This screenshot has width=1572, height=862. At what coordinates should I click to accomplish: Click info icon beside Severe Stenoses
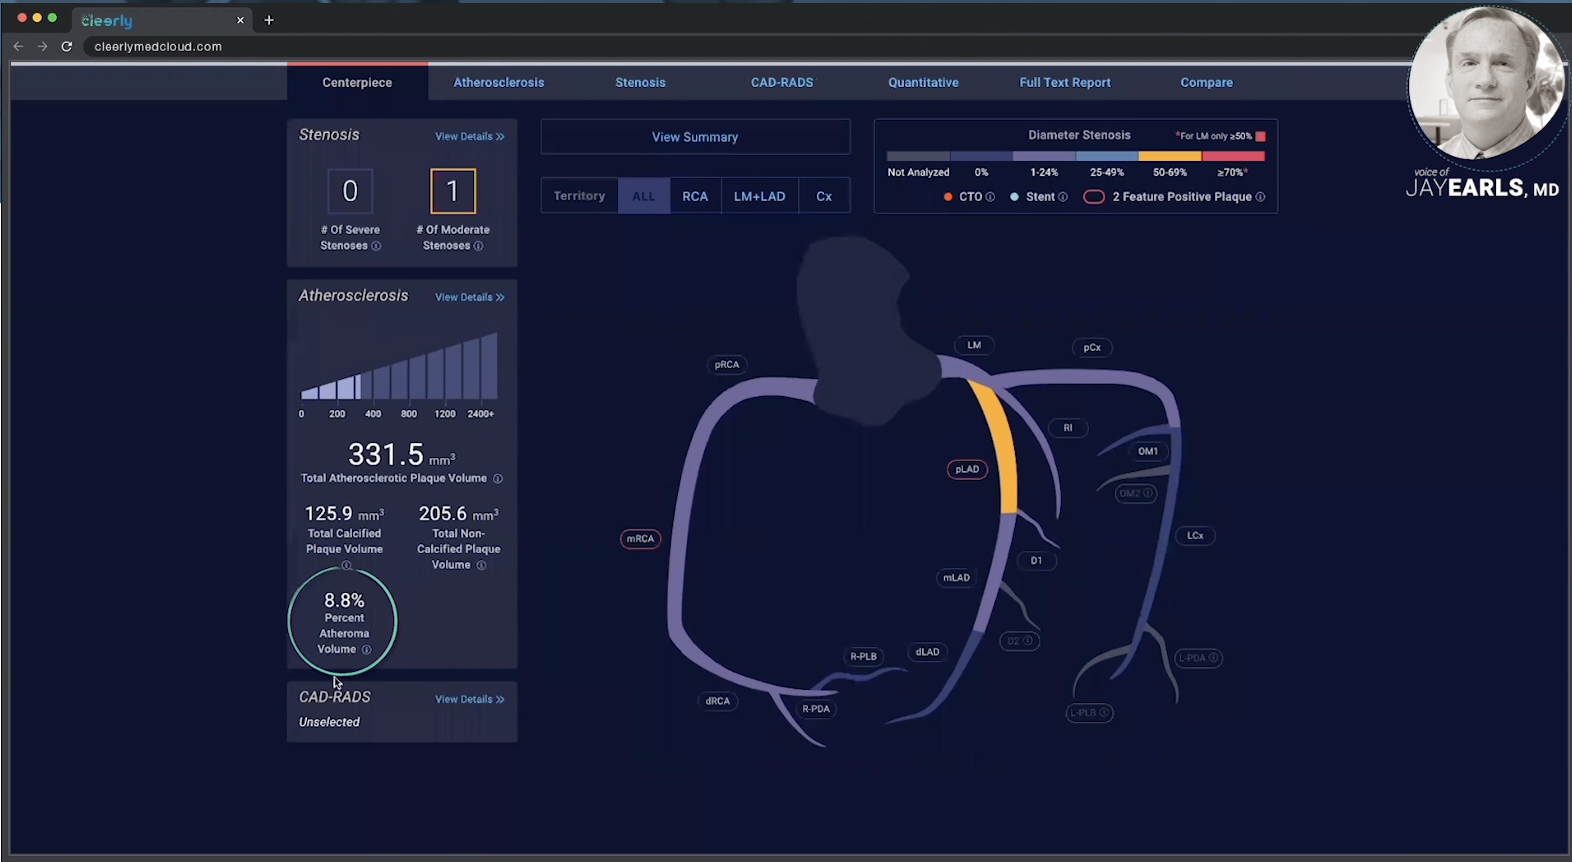coord(376,246)
